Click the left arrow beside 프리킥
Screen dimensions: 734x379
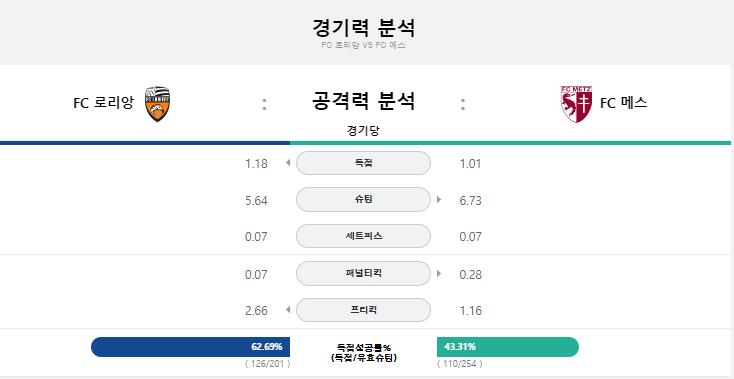coord(288,310)
